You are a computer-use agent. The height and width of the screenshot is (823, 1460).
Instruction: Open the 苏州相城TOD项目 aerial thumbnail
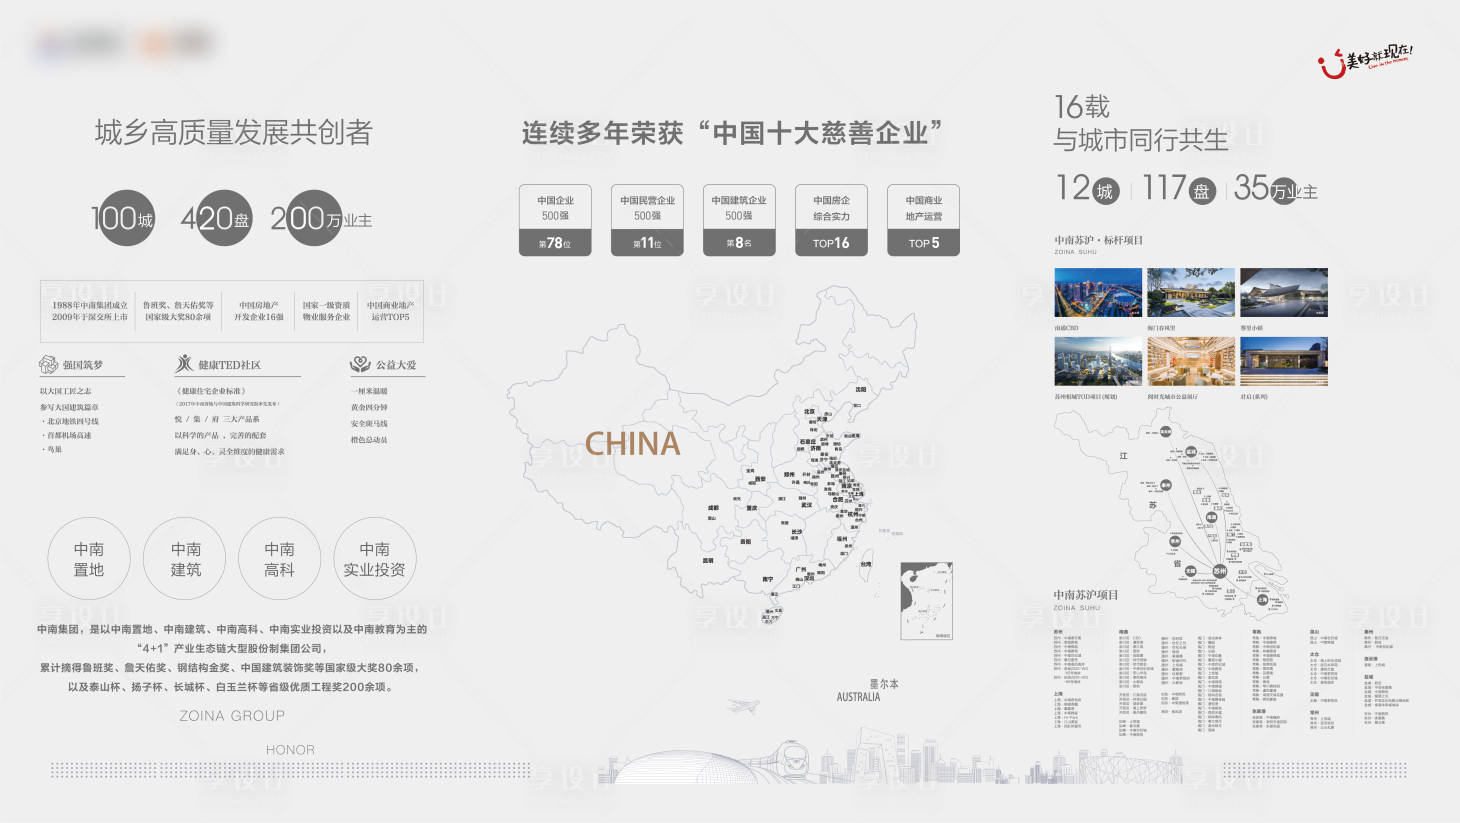click(x=1098, y=361)
